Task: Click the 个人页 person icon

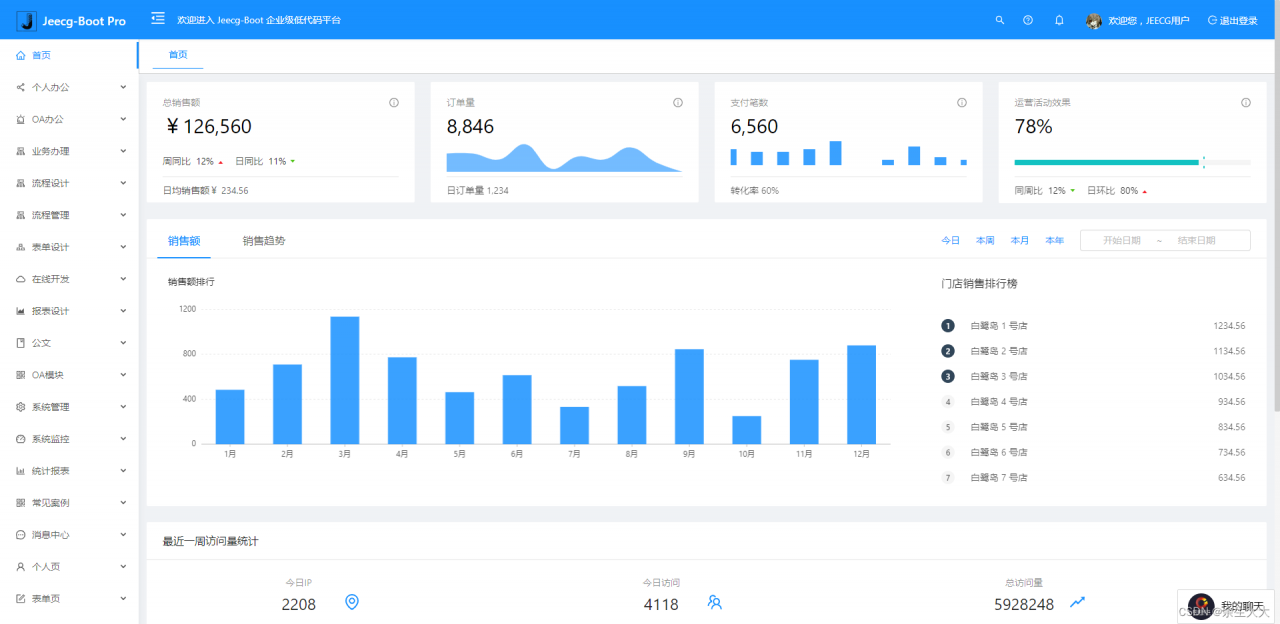Action: [x=21, y=567]
